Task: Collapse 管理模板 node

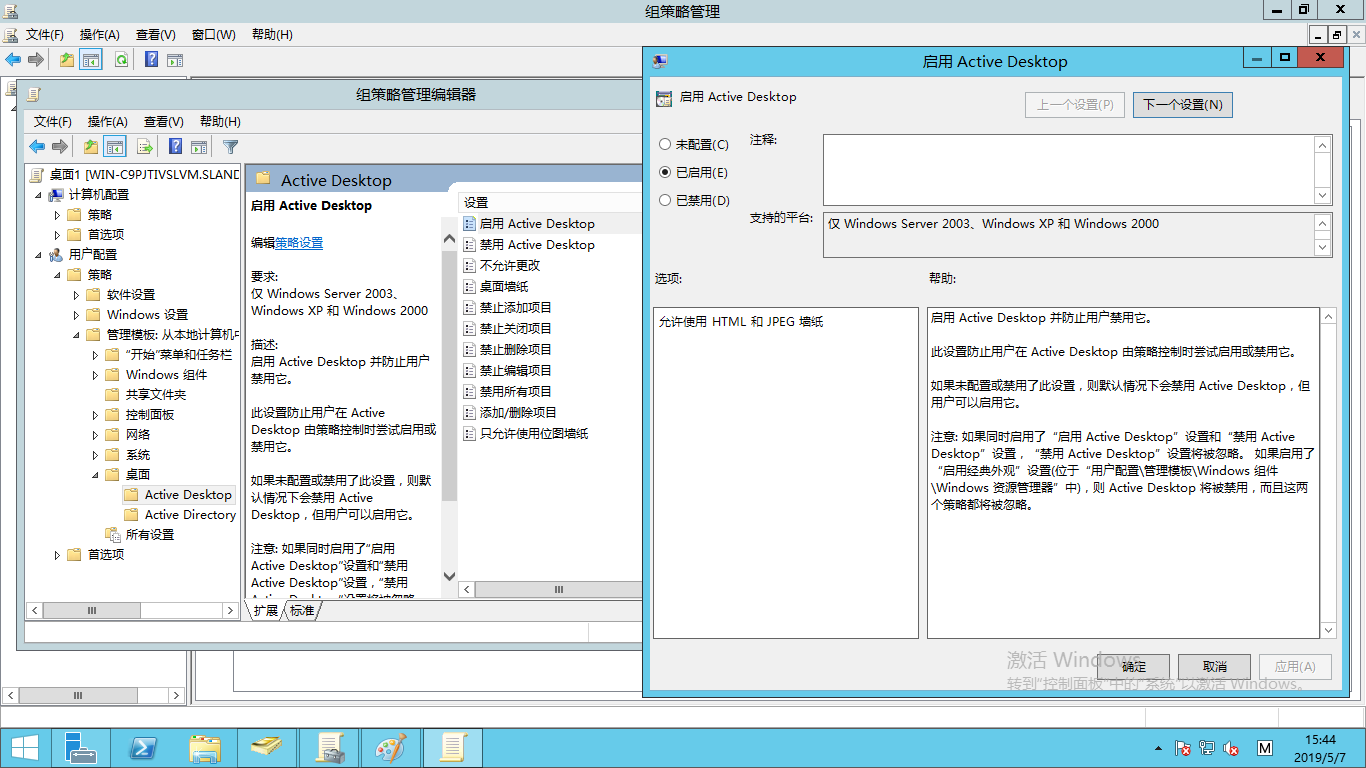Action: [x=77, y=335]
